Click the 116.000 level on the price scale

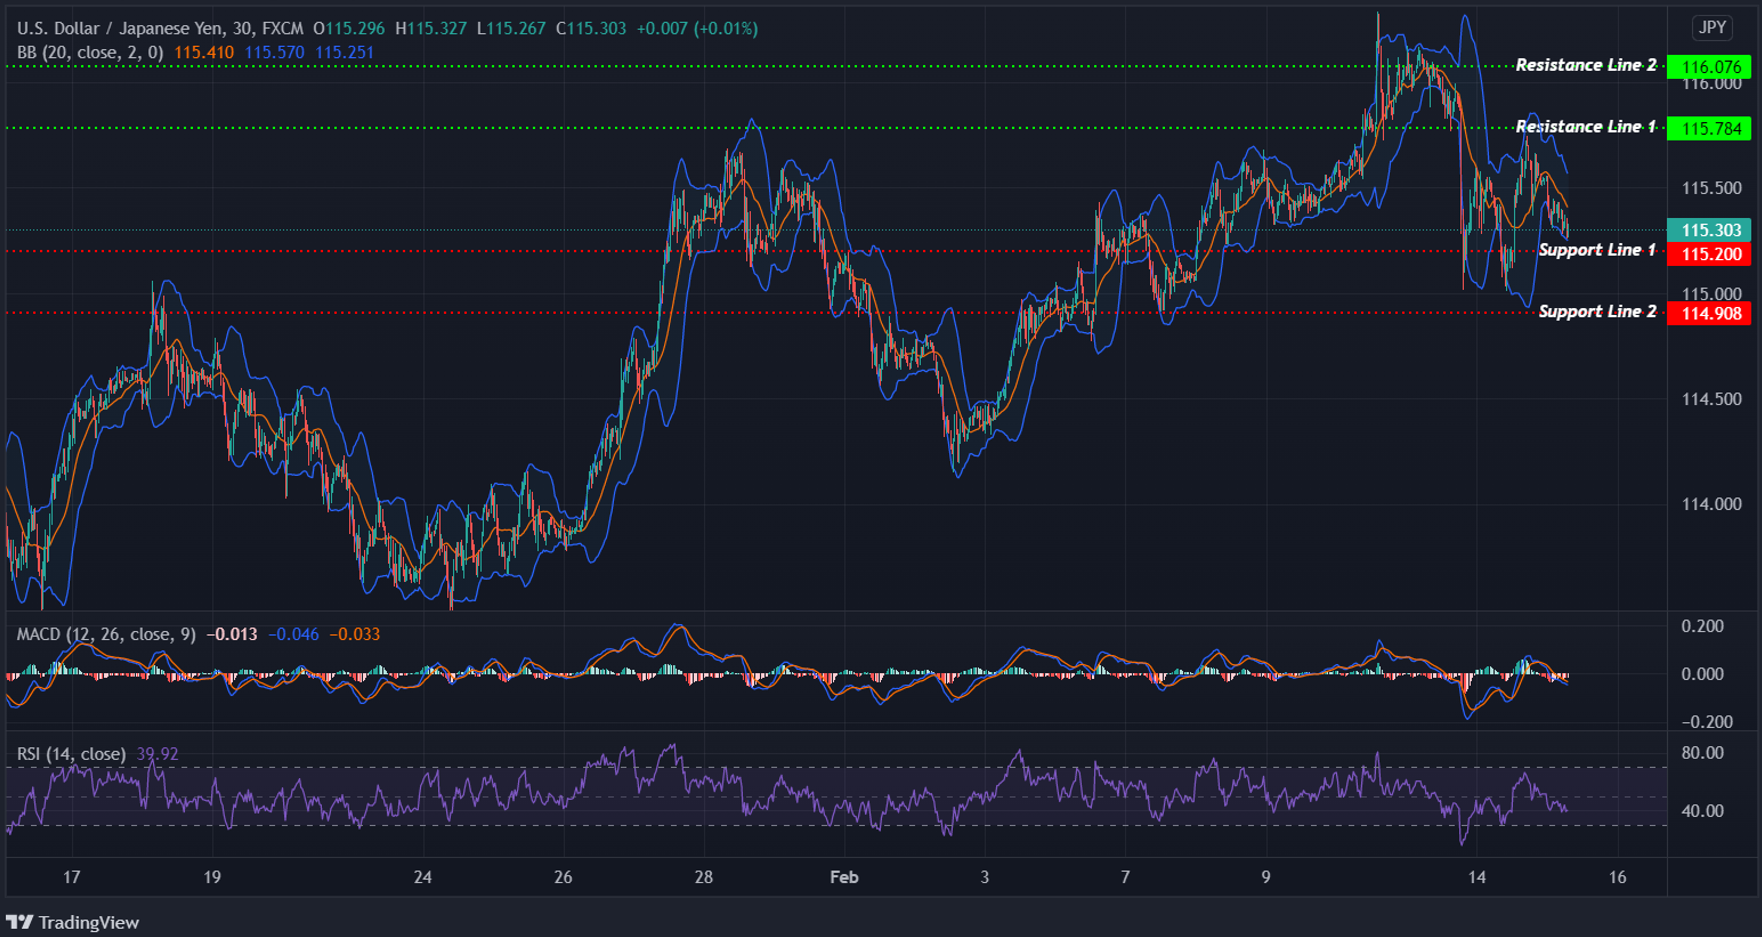point(1710,84)
